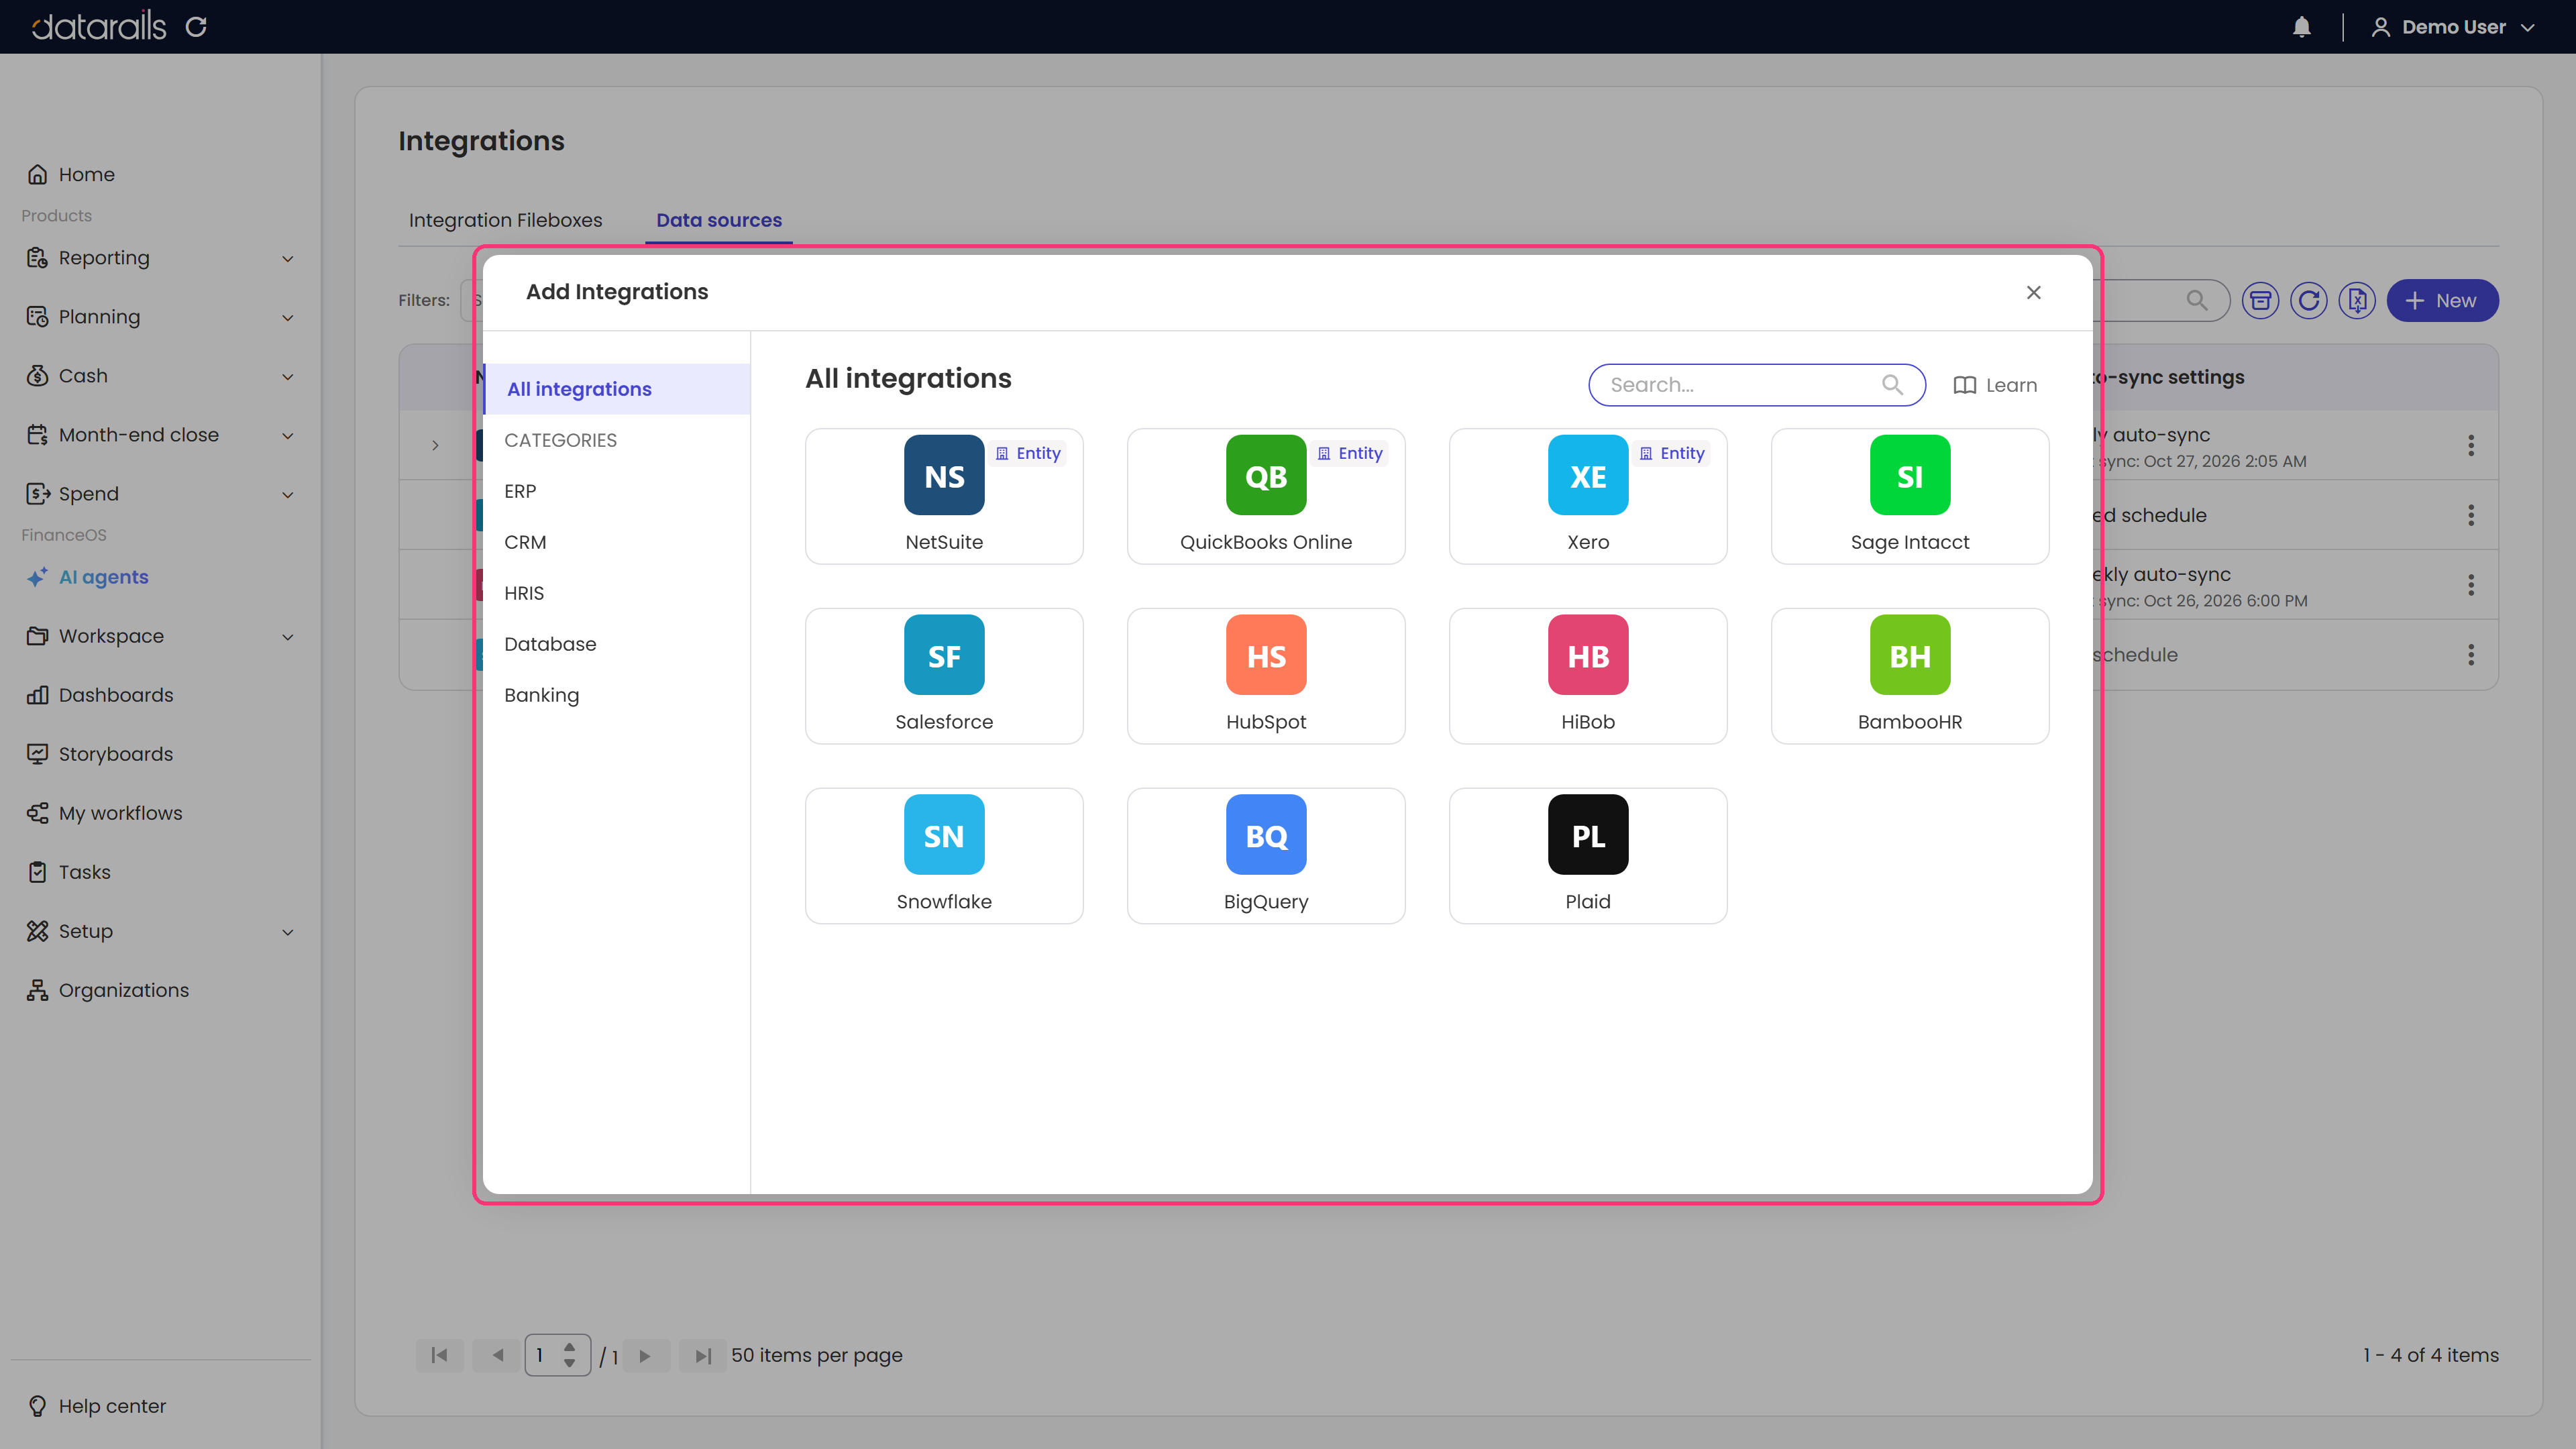Expand the Reporting sidebar menu
Screen dimensions: 2576x1449
click(160, 258)
